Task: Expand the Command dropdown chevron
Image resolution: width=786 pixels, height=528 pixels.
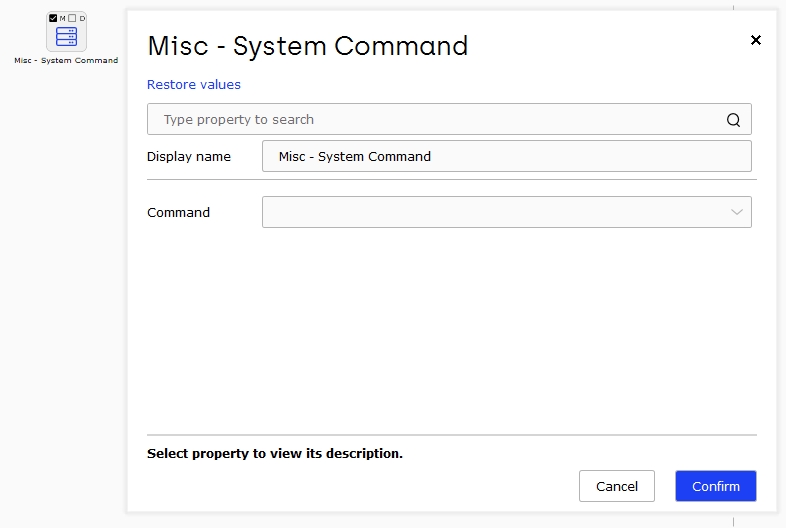Action: tap(736, 212)
